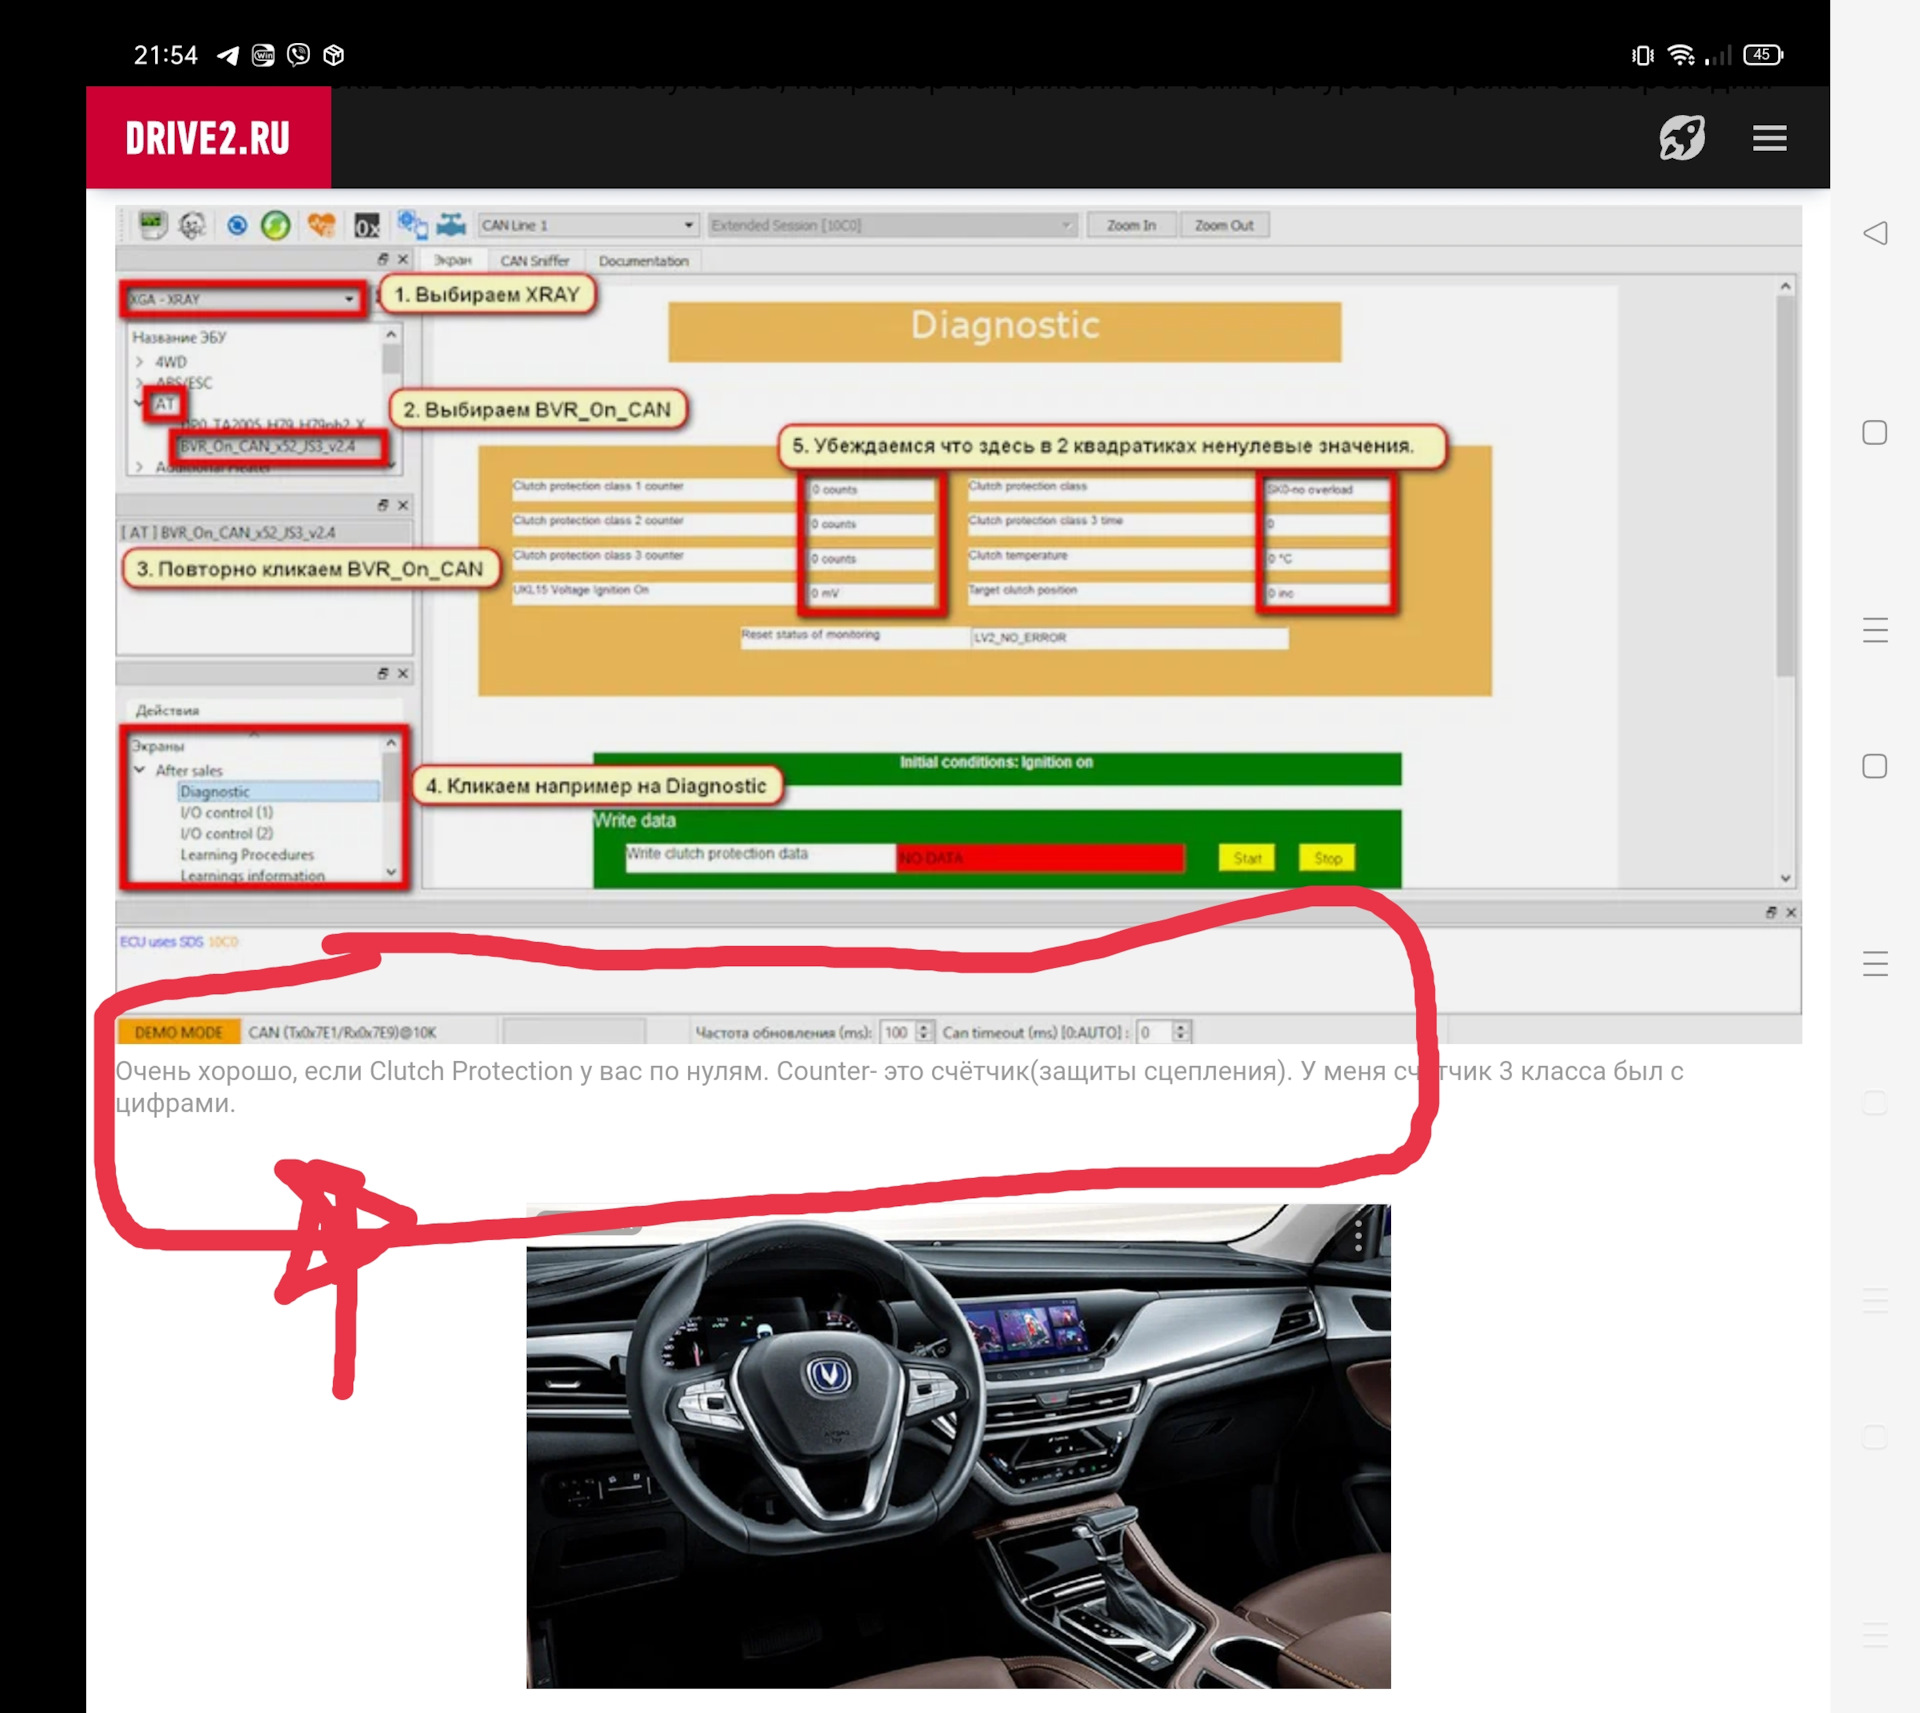Click the orange heart diagnostic icon
The width and height of the screenshot is (1920, 1713).
coord(321,226)
